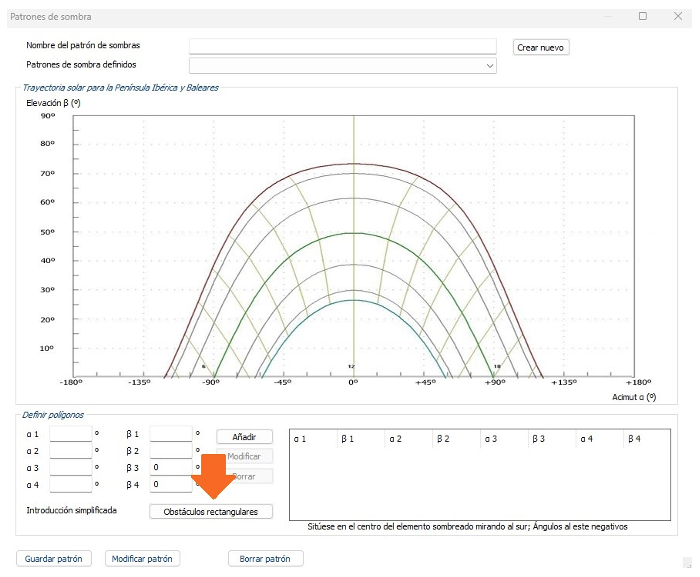Open Obstáculos rectangulares simplified input
This screenshot has height=577, width=700.
coord(211,511)
